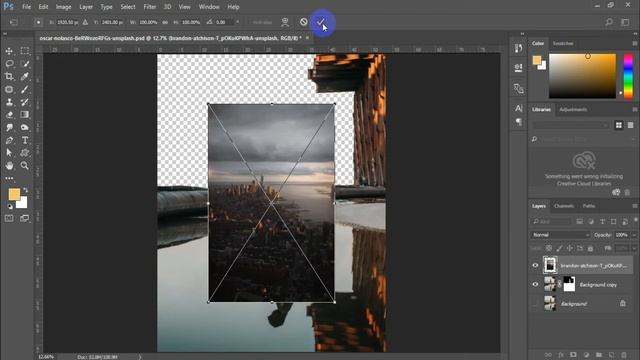Open the blend mode Normal dropdown
Viewport: 640px width, 360px height.
click(560, 235)
